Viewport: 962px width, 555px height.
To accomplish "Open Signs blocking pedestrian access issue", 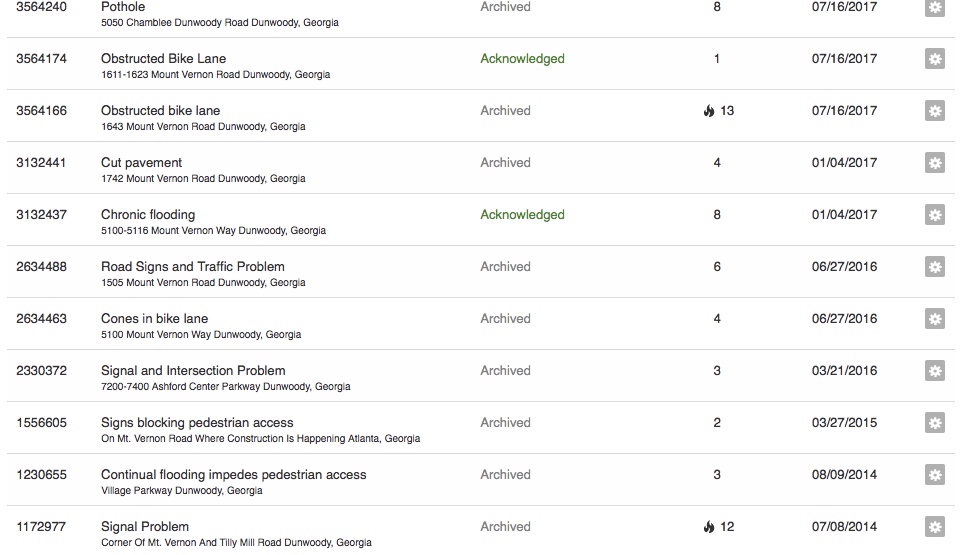I will click(197, 423).
